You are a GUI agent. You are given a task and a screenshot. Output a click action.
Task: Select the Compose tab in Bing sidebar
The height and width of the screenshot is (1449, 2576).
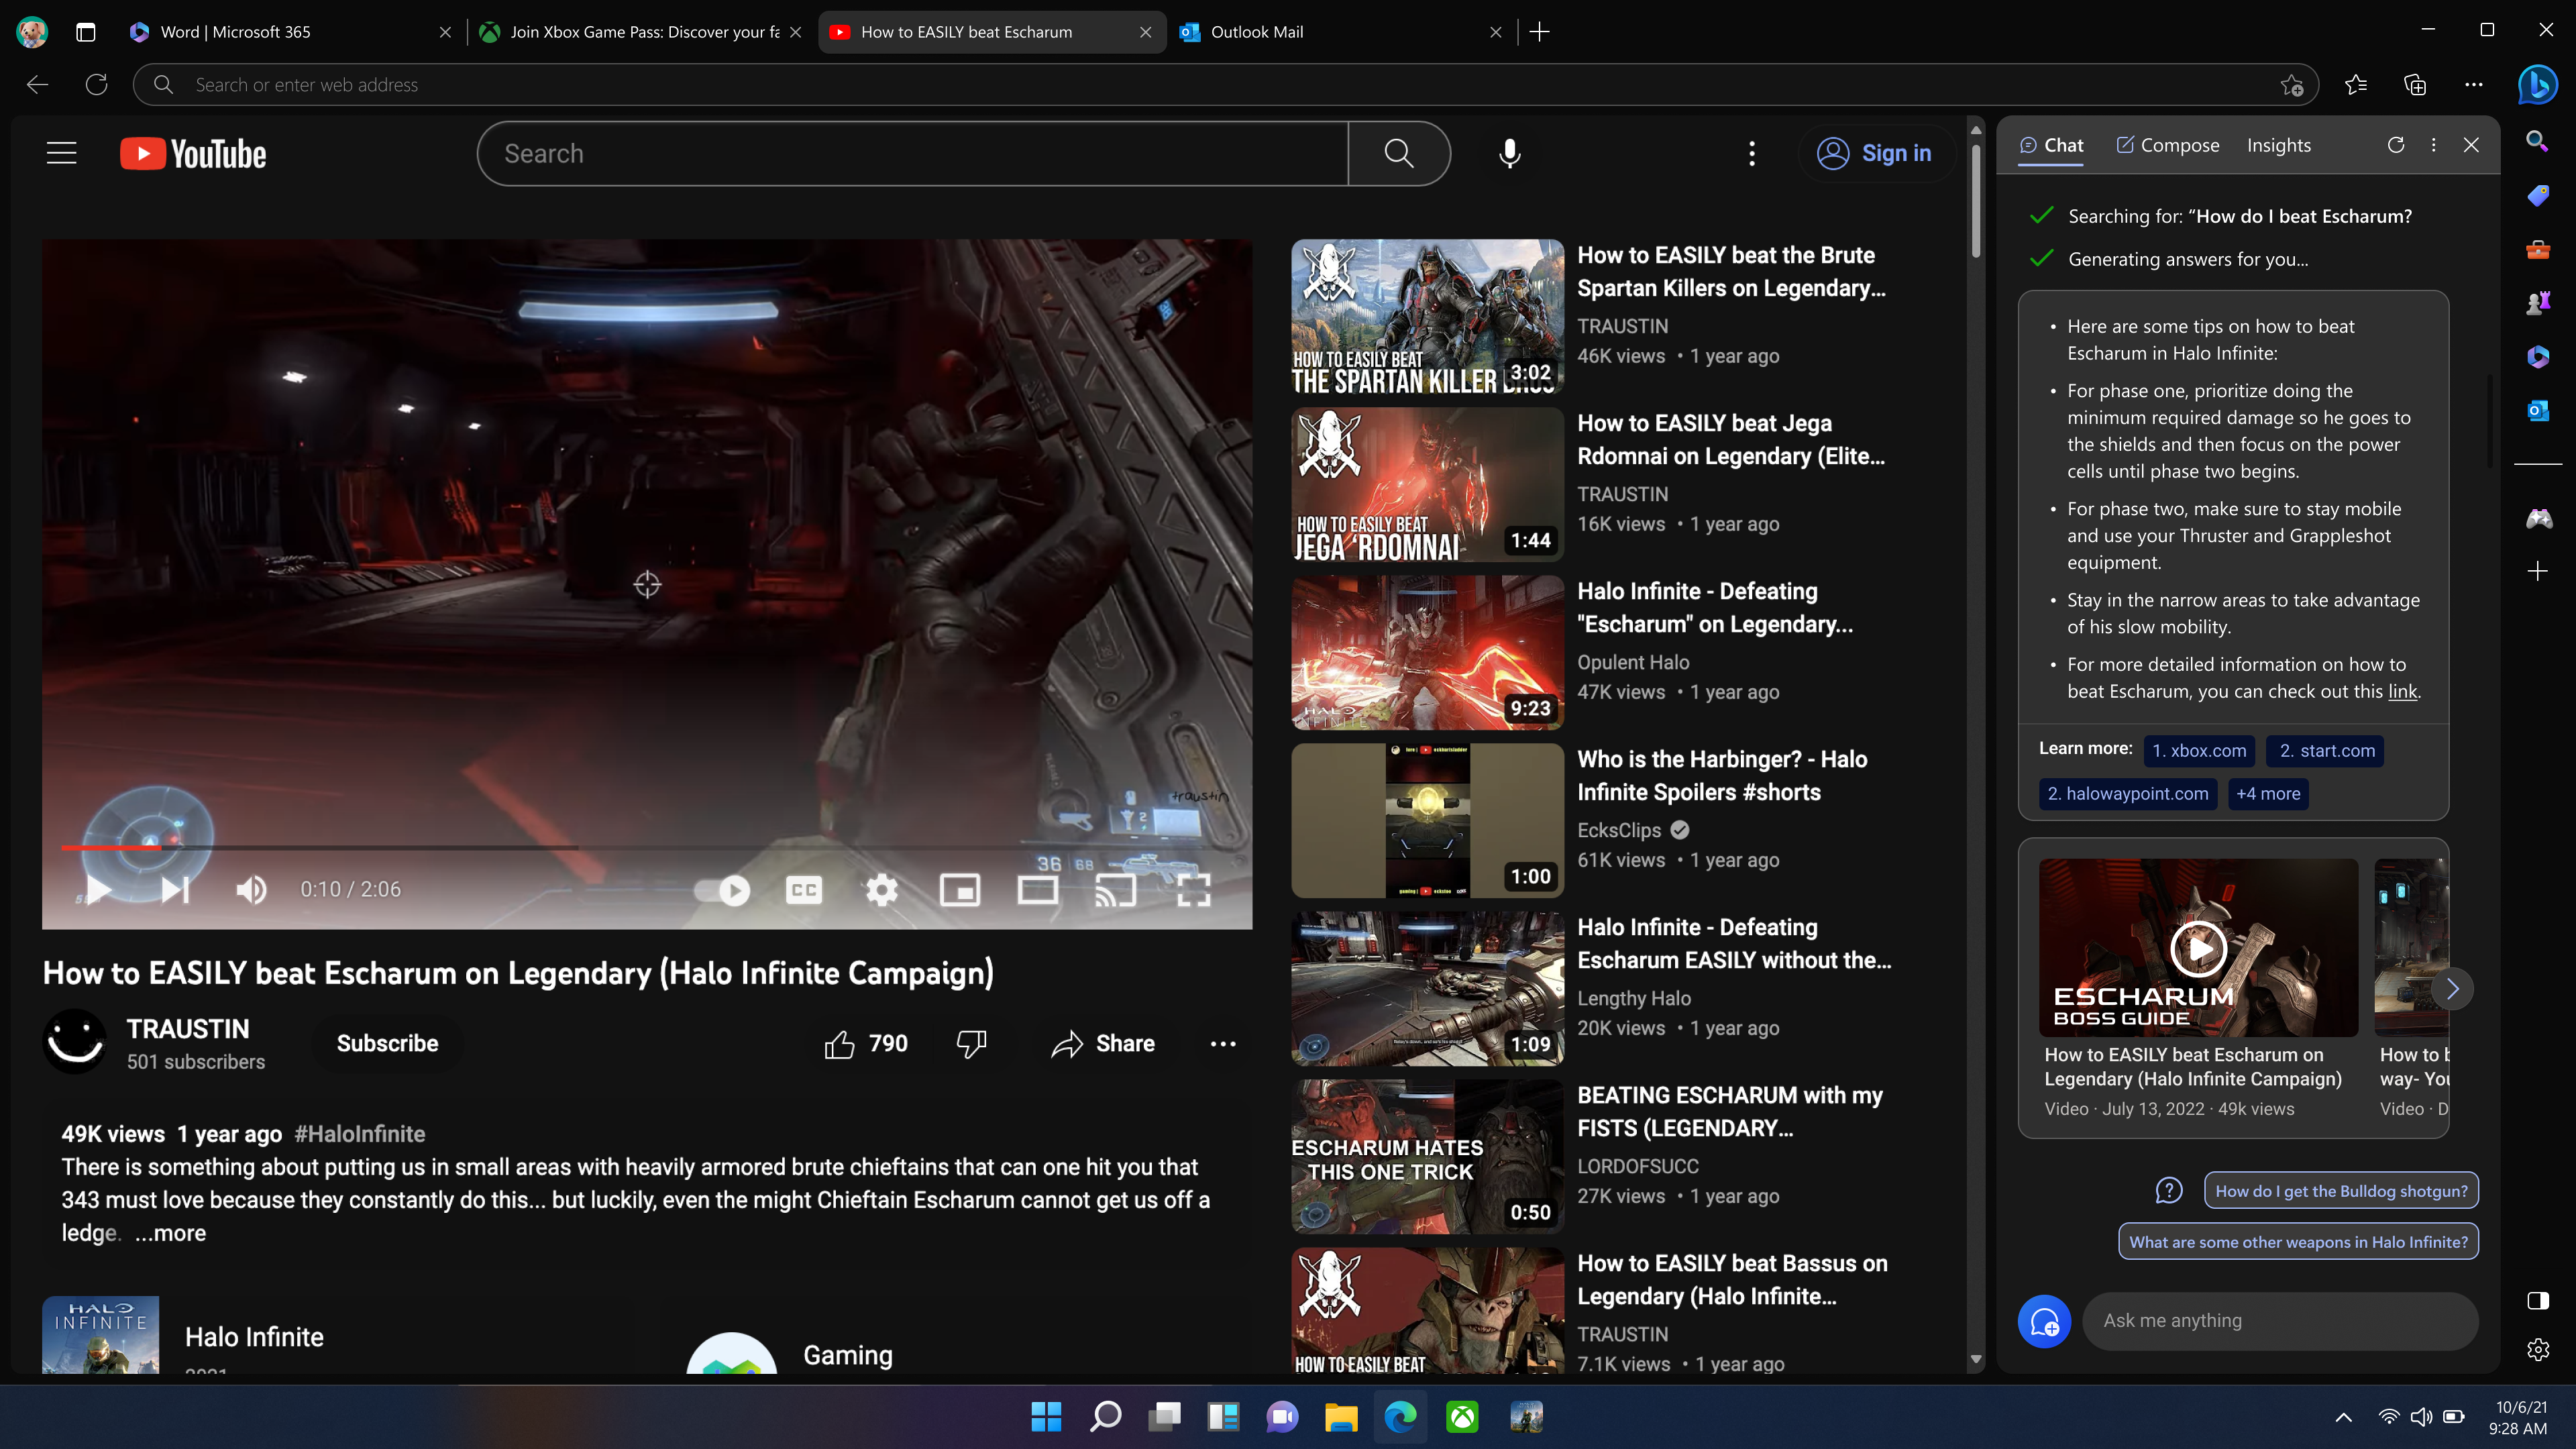(2168, 146)
